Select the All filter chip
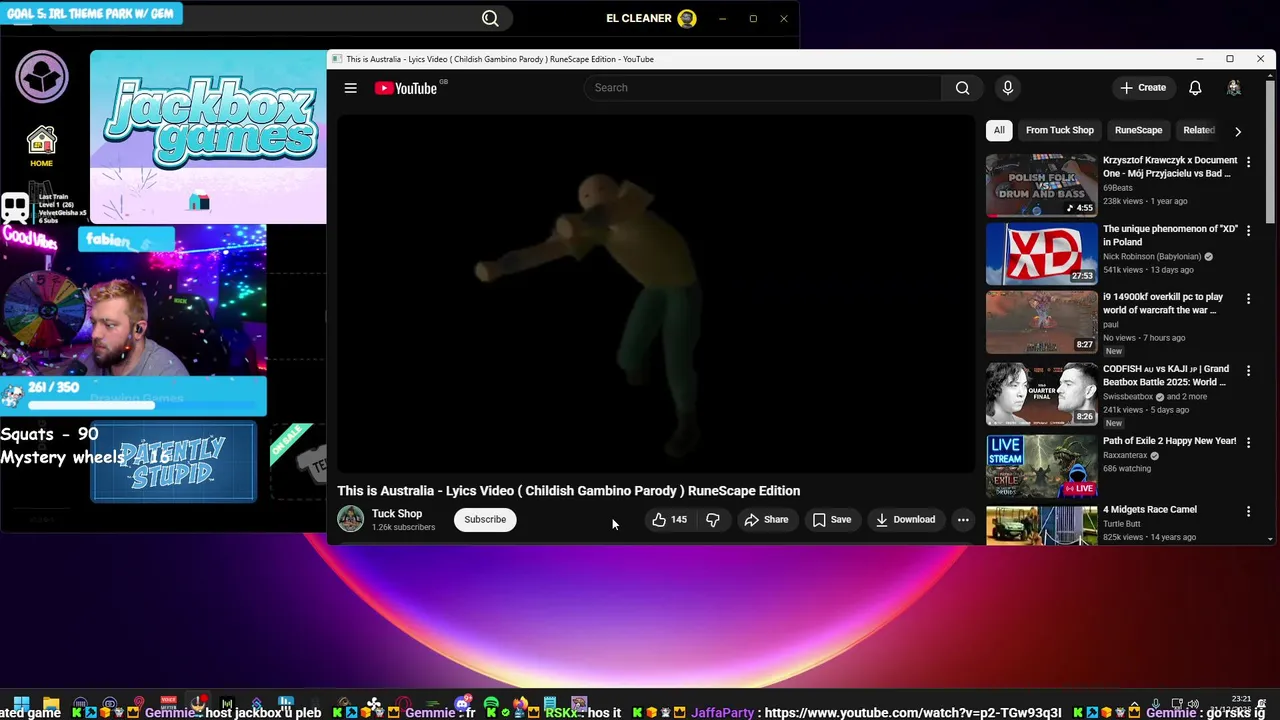The height and width of the screenshot is (720, 1280). click(x=999, y=130)
